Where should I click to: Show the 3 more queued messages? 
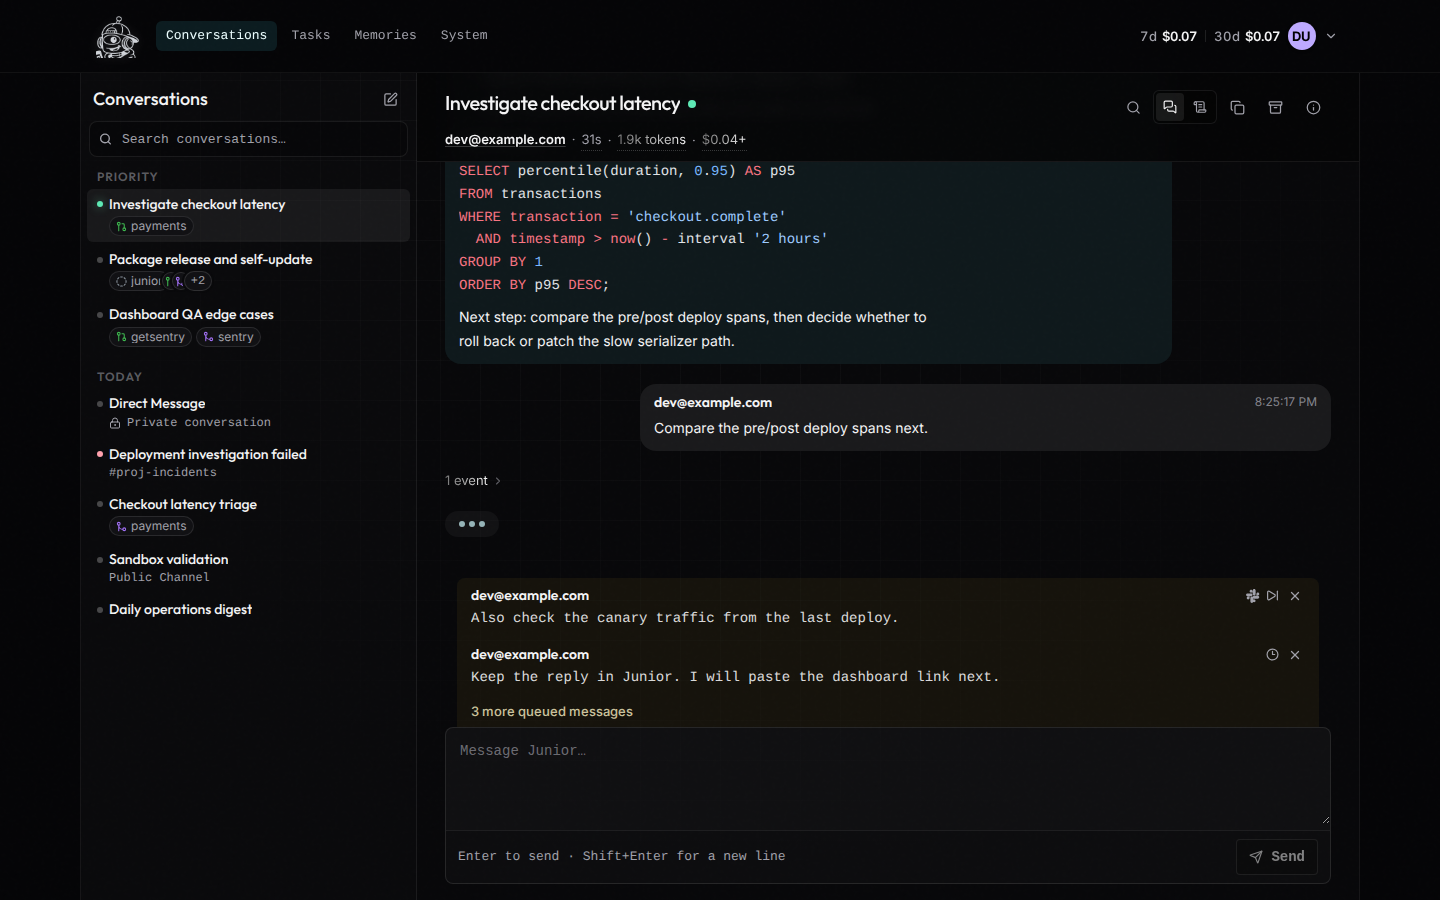pyautogui.click(x=552, y=712)
